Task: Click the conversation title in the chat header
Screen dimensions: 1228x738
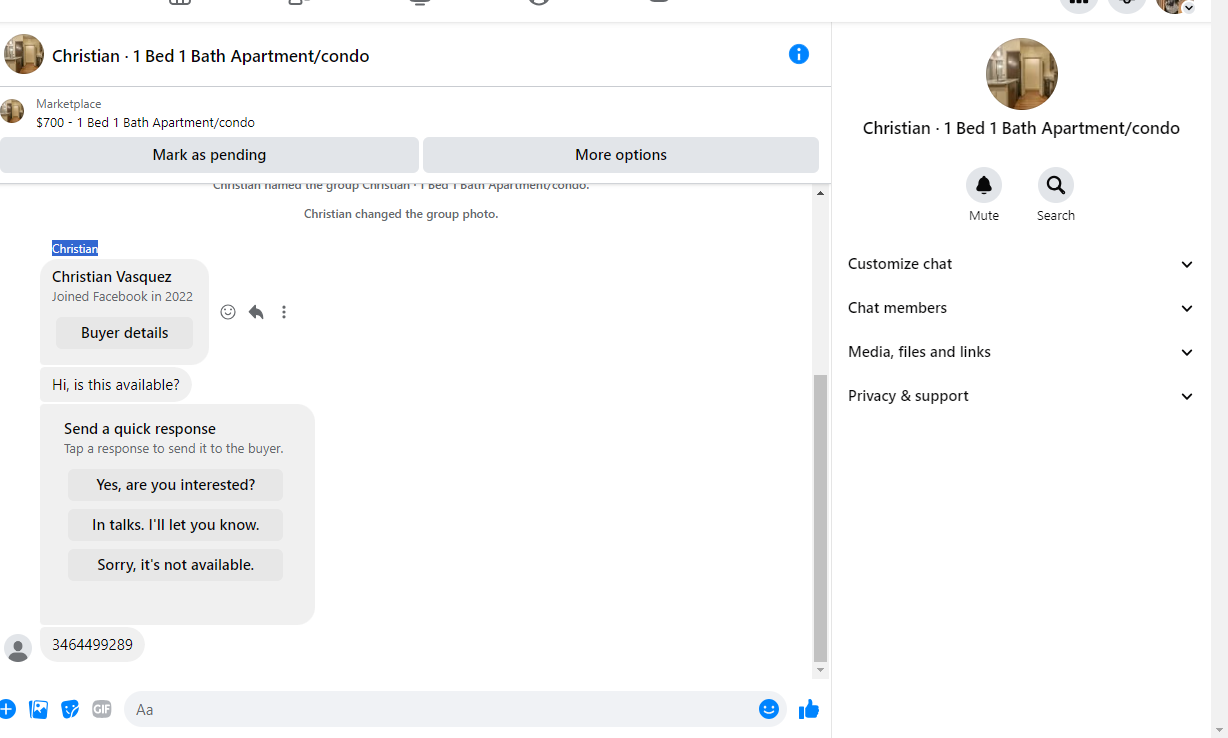Action: pyautogui.click(x=211, y=56)
